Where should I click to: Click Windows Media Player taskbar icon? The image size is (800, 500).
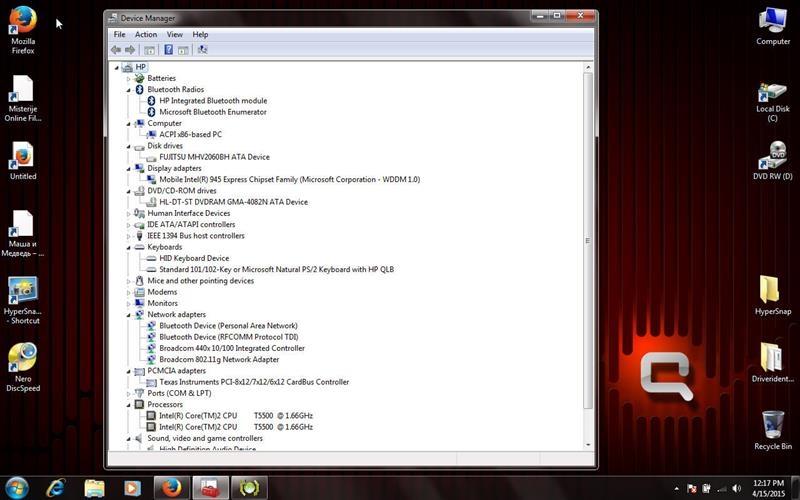[x=132, y=488]
